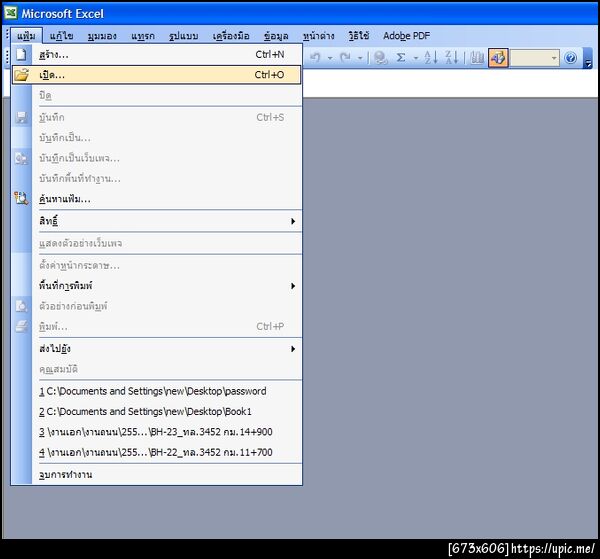Click the AutoSum sigma icon
This screenshot has height=559, width=600.
(401, 58)
